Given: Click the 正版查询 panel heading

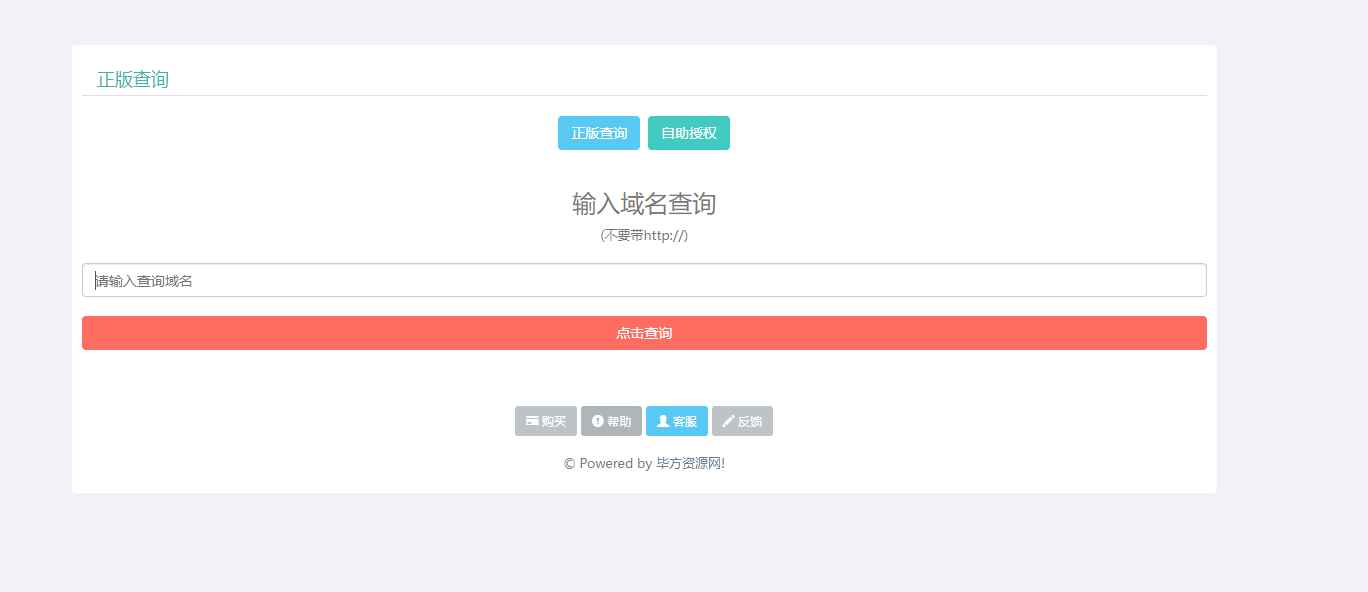Looking at the screenshot, I should click(x=131, y=79).
